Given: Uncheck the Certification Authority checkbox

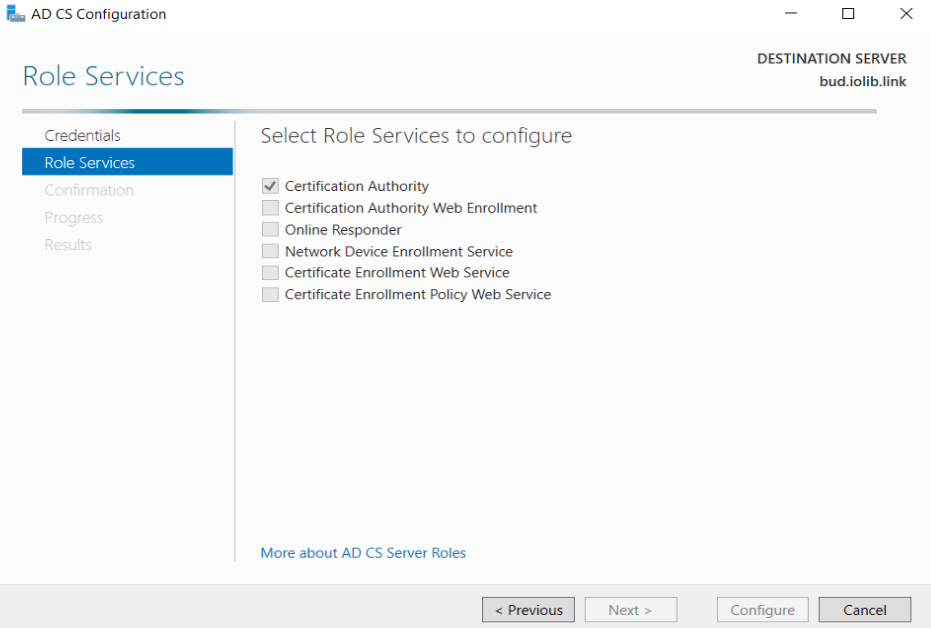Looking at the screenshot, I should tap(270, 186).
